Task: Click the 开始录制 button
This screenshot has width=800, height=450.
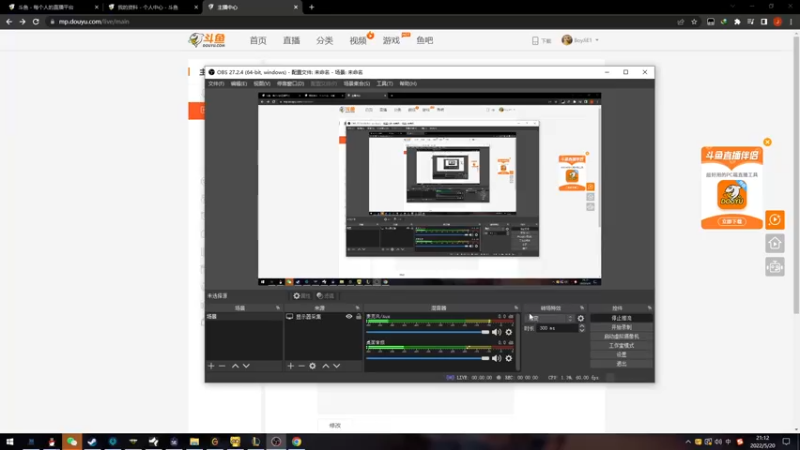Action: [x=621, y=327]
